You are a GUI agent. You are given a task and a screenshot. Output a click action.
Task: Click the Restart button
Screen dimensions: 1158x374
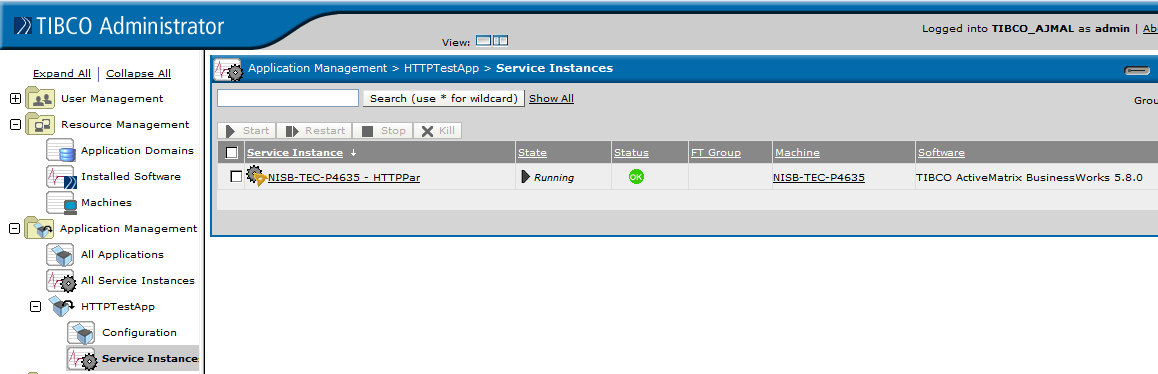click(315, 131)
